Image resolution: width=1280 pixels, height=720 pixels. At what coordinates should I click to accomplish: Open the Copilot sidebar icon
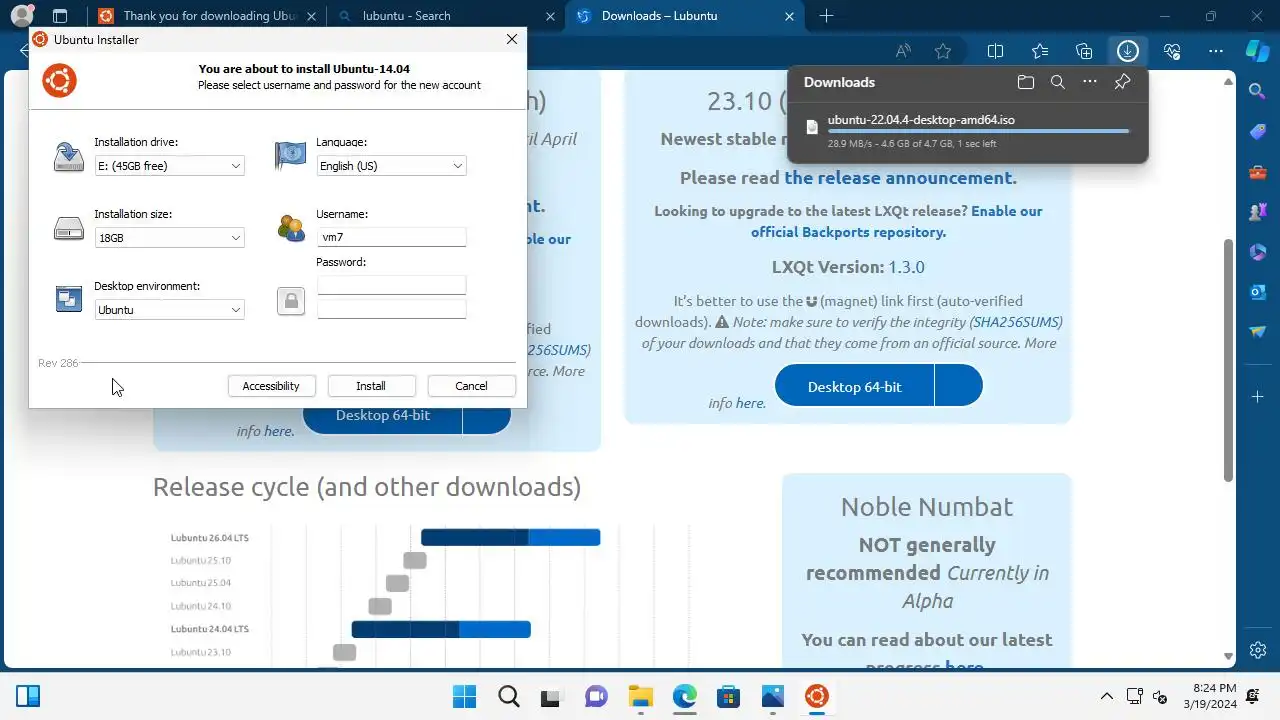pyautogui.click(x=1257, y=51)
